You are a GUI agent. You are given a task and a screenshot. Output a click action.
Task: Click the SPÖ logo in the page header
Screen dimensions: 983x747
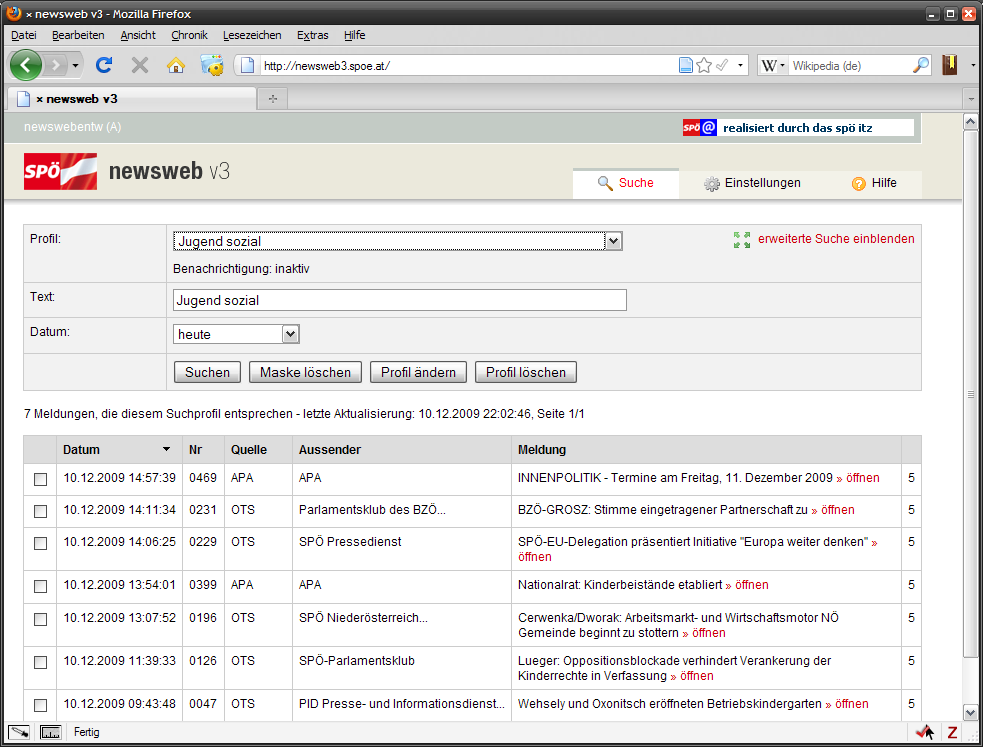60,171
